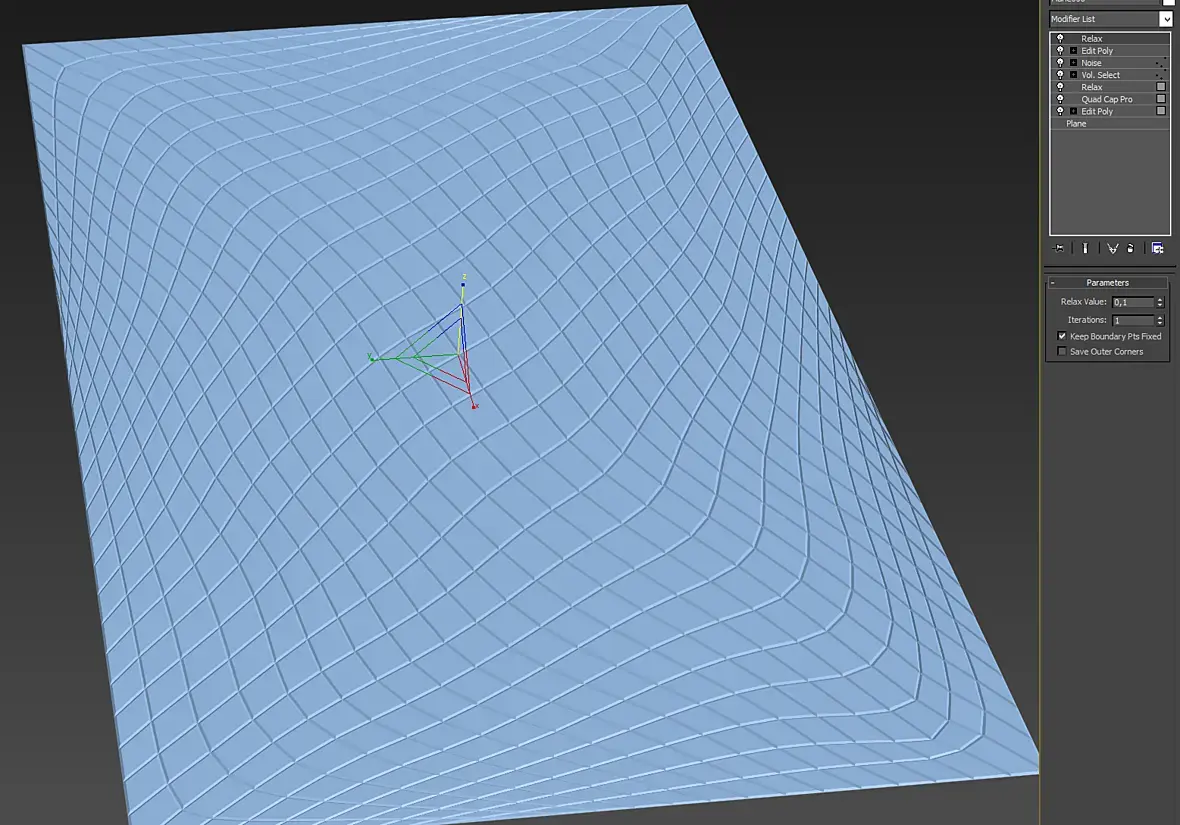Toggle the lightbulb of Edit Poly above Plane
Image resolution: width=1180 pixels, height=825 pixels.
[1060, 111]
